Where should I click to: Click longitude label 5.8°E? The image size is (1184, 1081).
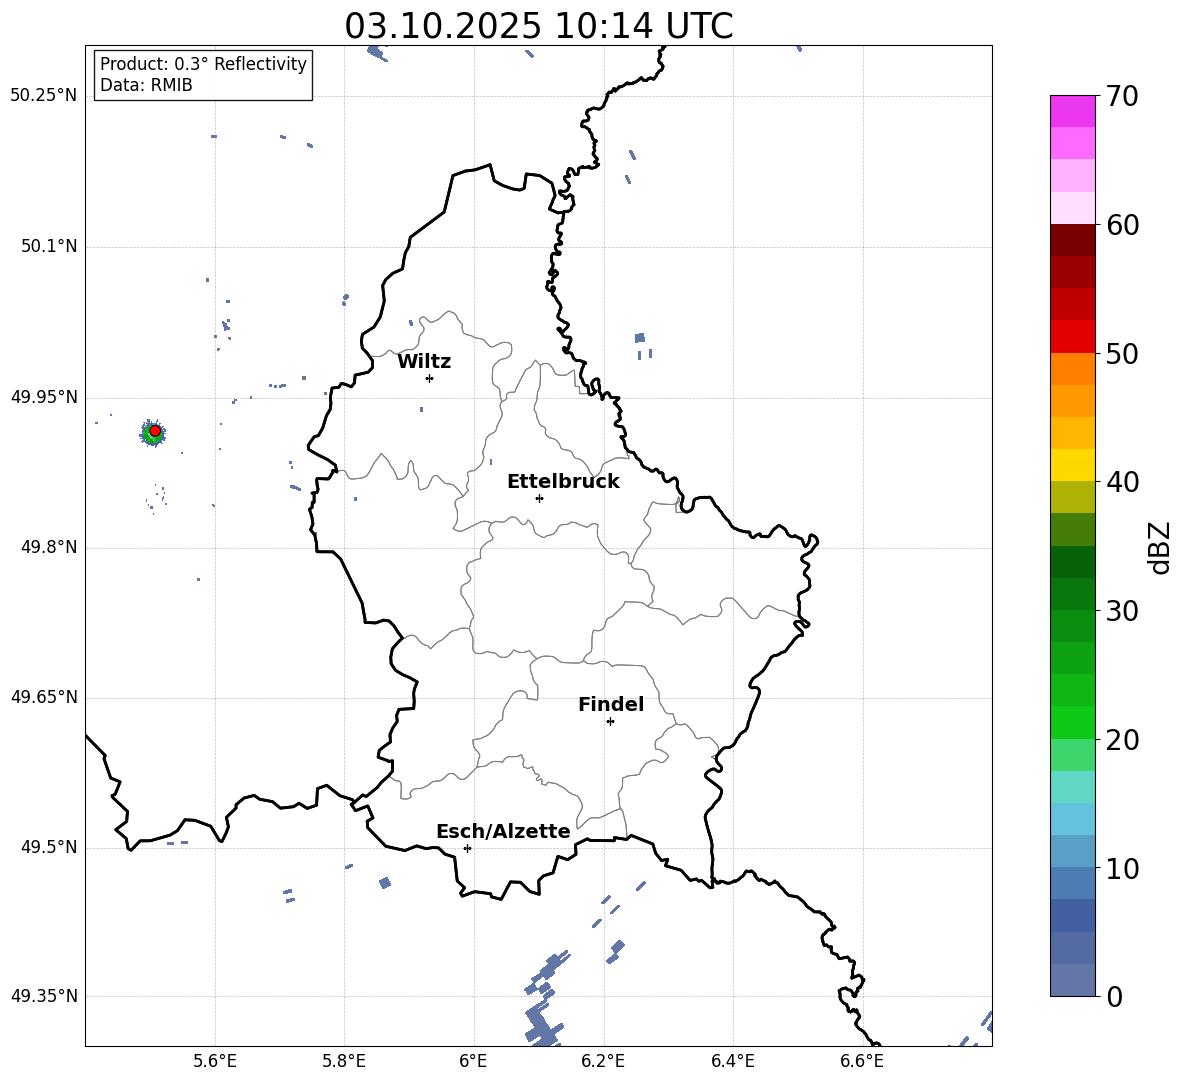344,1062
